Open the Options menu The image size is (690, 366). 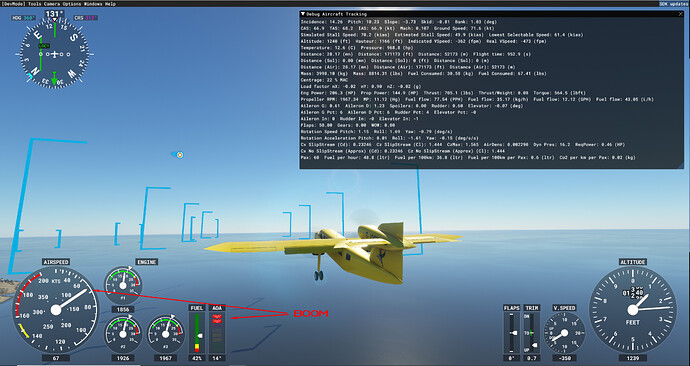[x=72, y=4]
